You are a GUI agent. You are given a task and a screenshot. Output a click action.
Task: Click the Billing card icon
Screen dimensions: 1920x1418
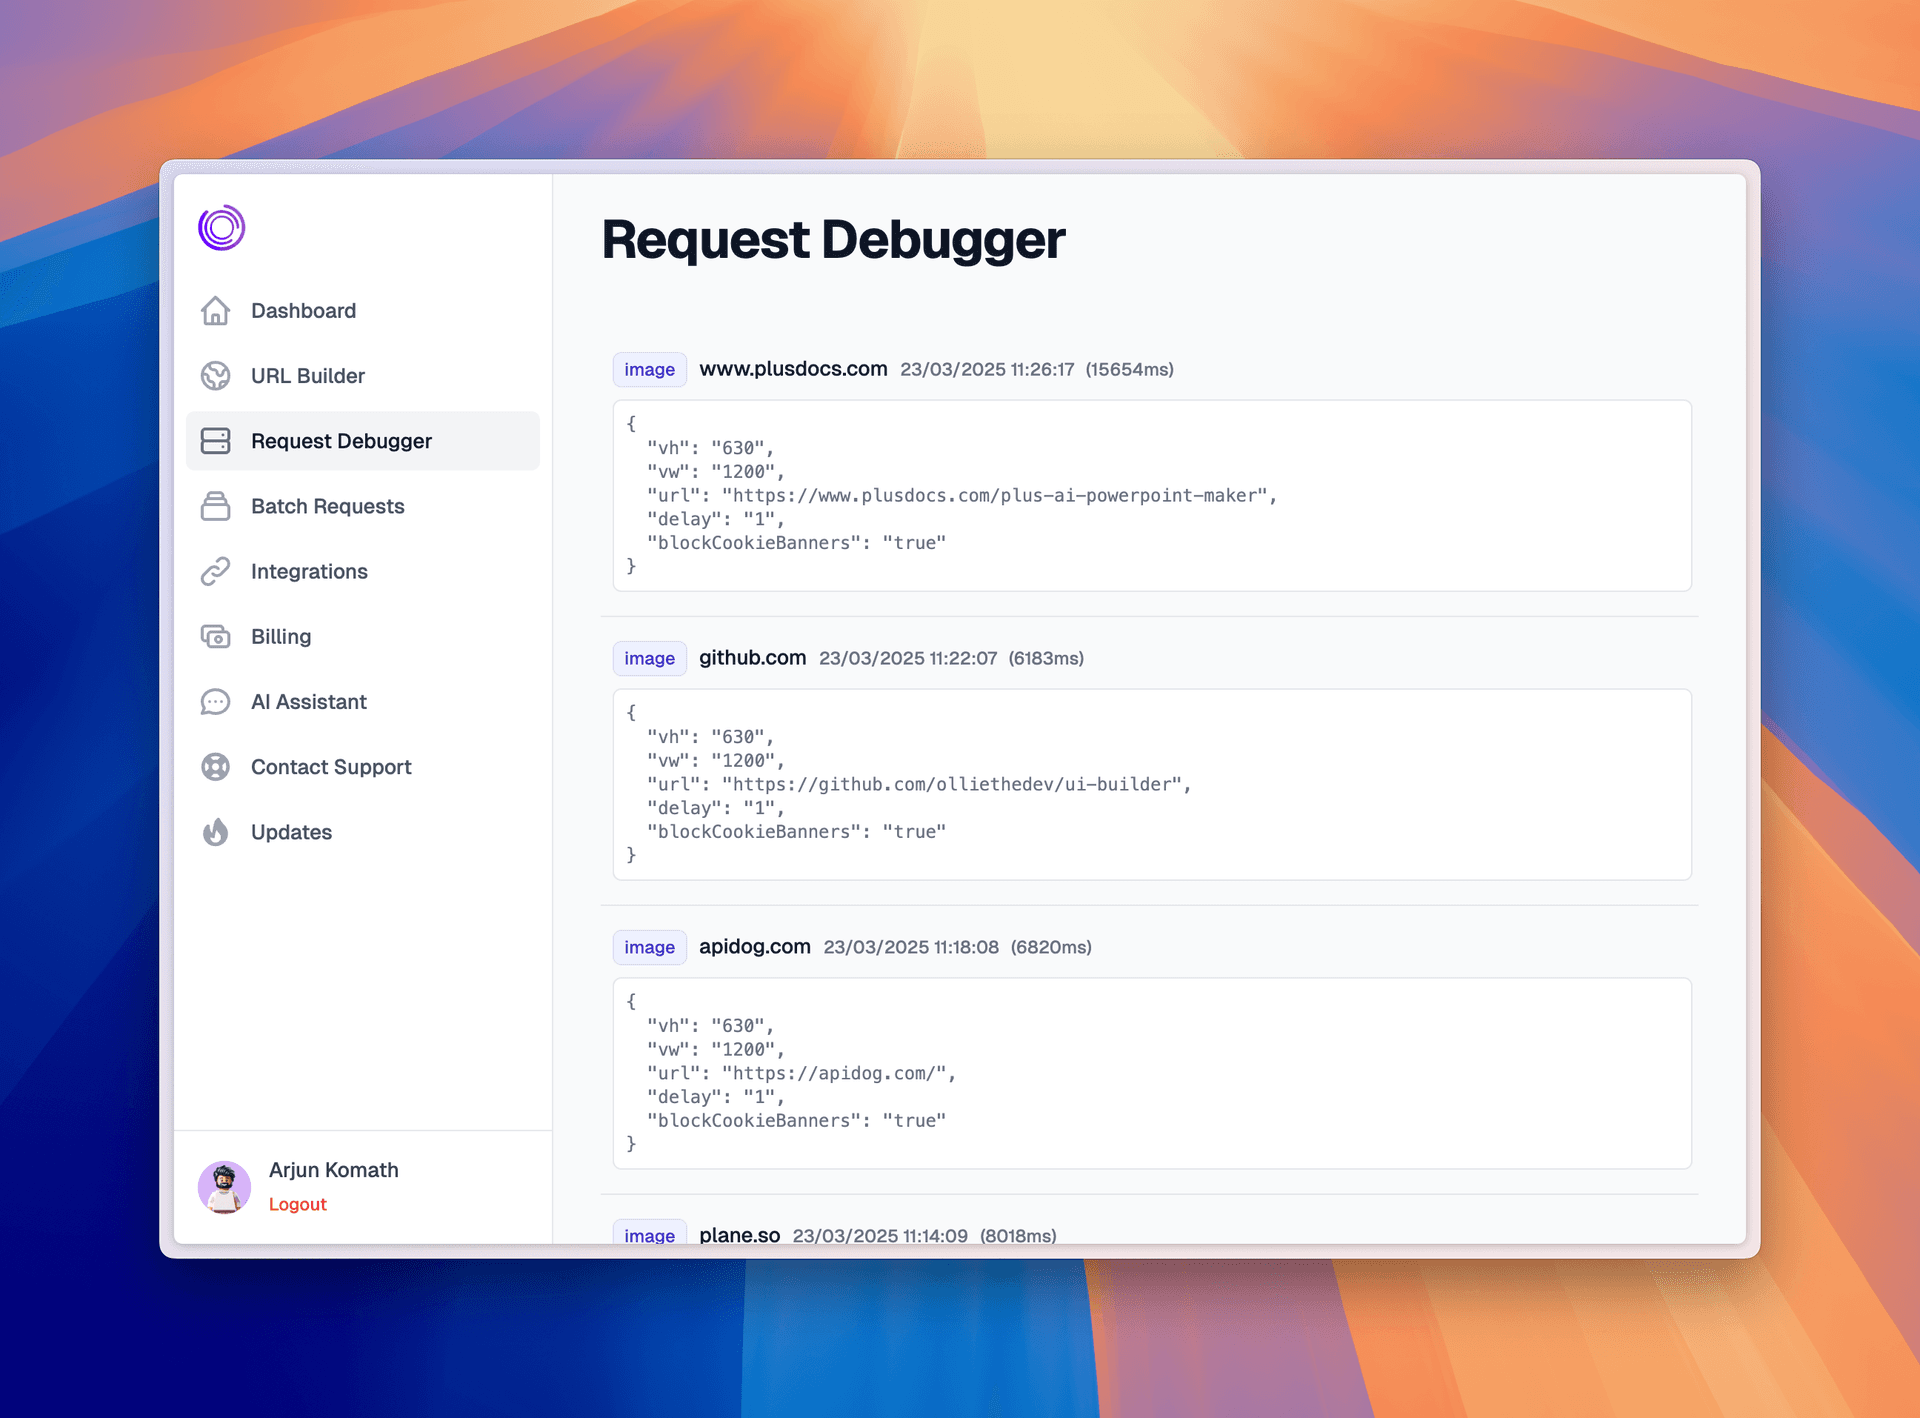(215, 636)
